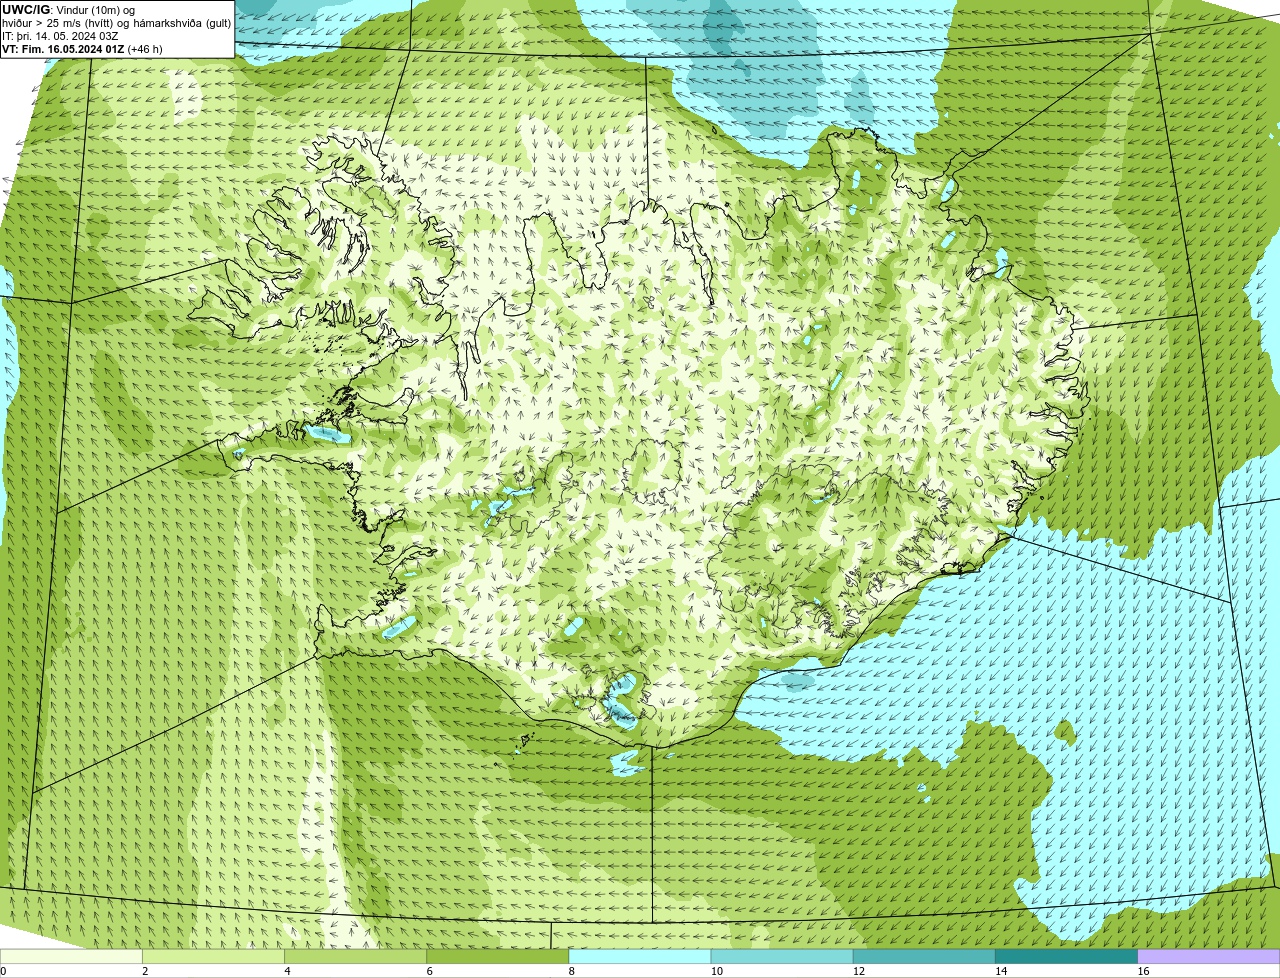The height and width of the screenshot is (978, 1280).
Task: Click the 4–6 m/s green legend swatch
Action: pyautogui.click(x=356, y=956)
